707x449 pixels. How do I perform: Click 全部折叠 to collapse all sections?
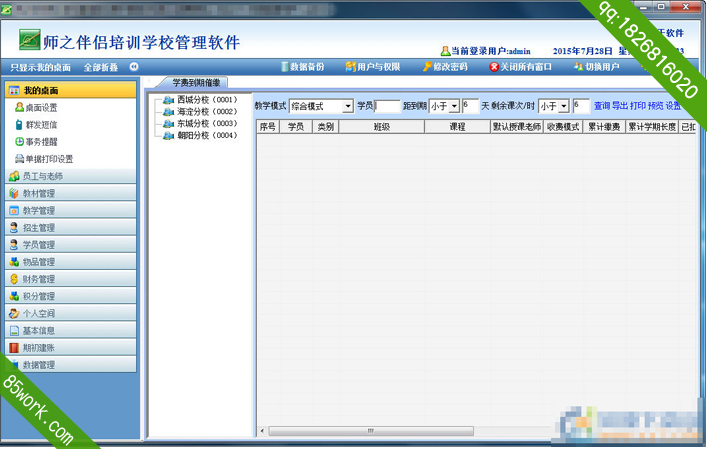pos(101,68)
